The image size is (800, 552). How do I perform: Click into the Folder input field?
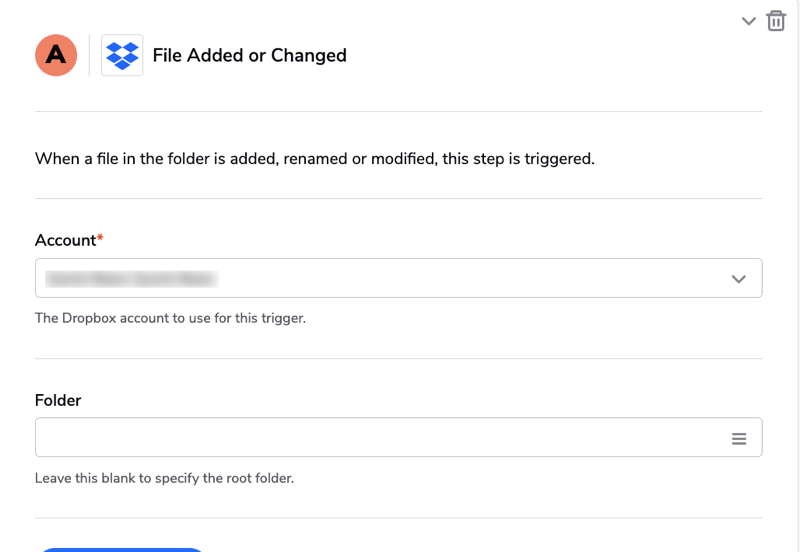(x=380, y=438)
